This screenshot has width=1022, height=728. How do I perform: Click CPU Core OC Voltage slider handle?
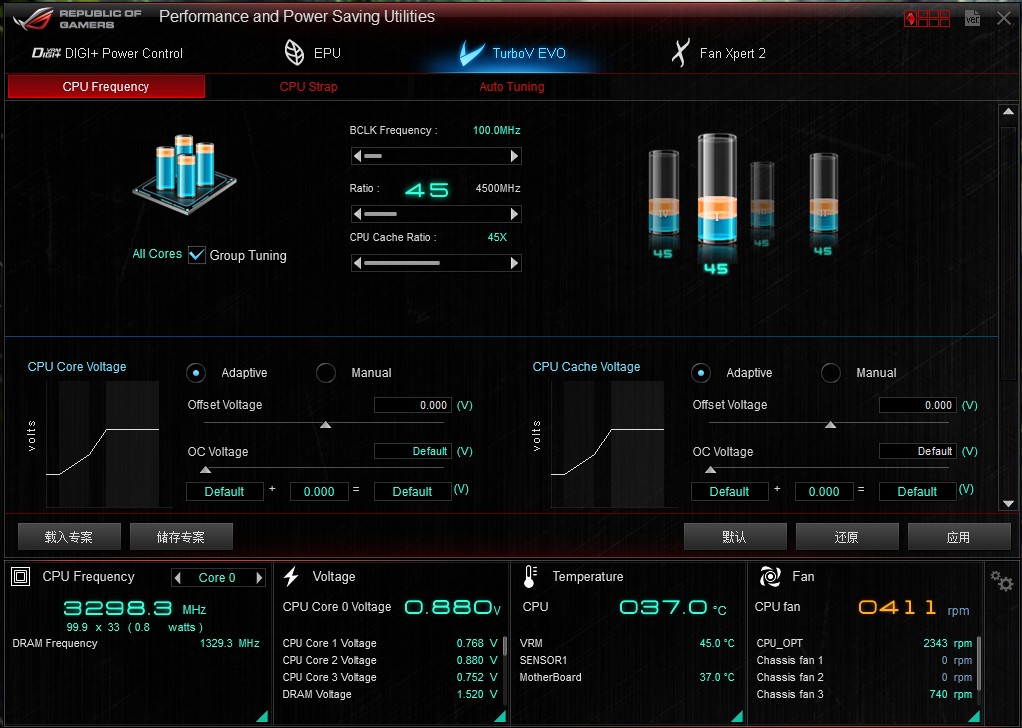206,469
